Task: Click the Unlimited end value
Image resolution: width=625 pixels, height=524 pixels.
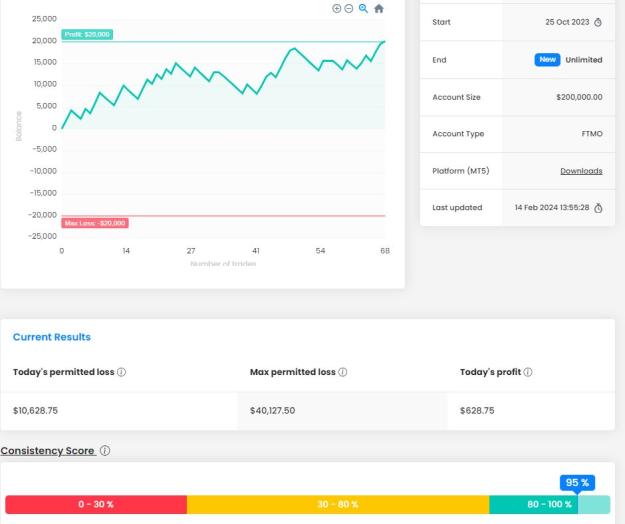Action: (x=584, y=60)
